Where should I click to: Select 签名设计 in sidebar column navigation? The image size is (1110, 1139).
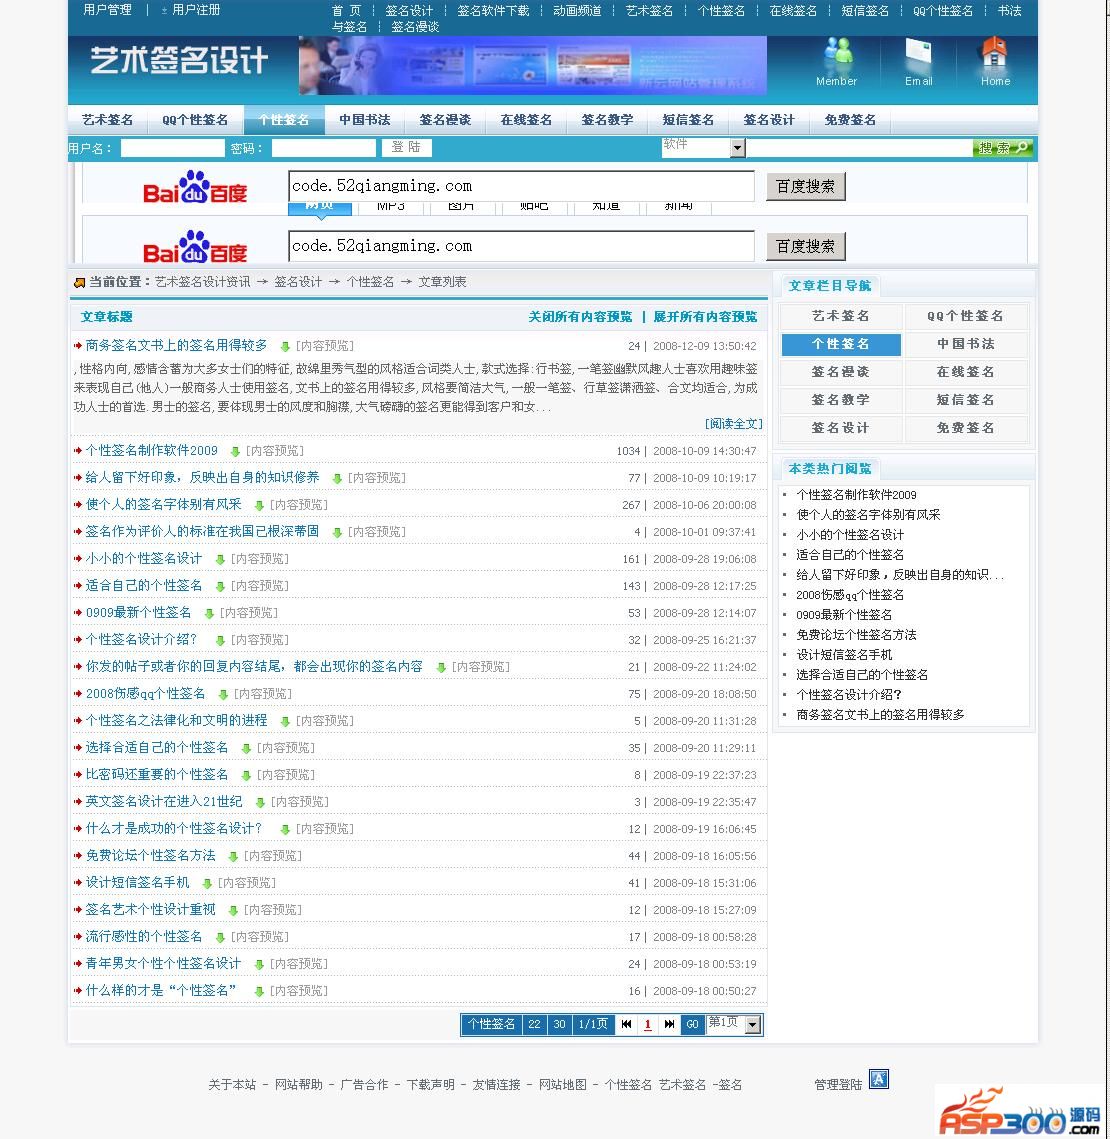tap(840, 428)
